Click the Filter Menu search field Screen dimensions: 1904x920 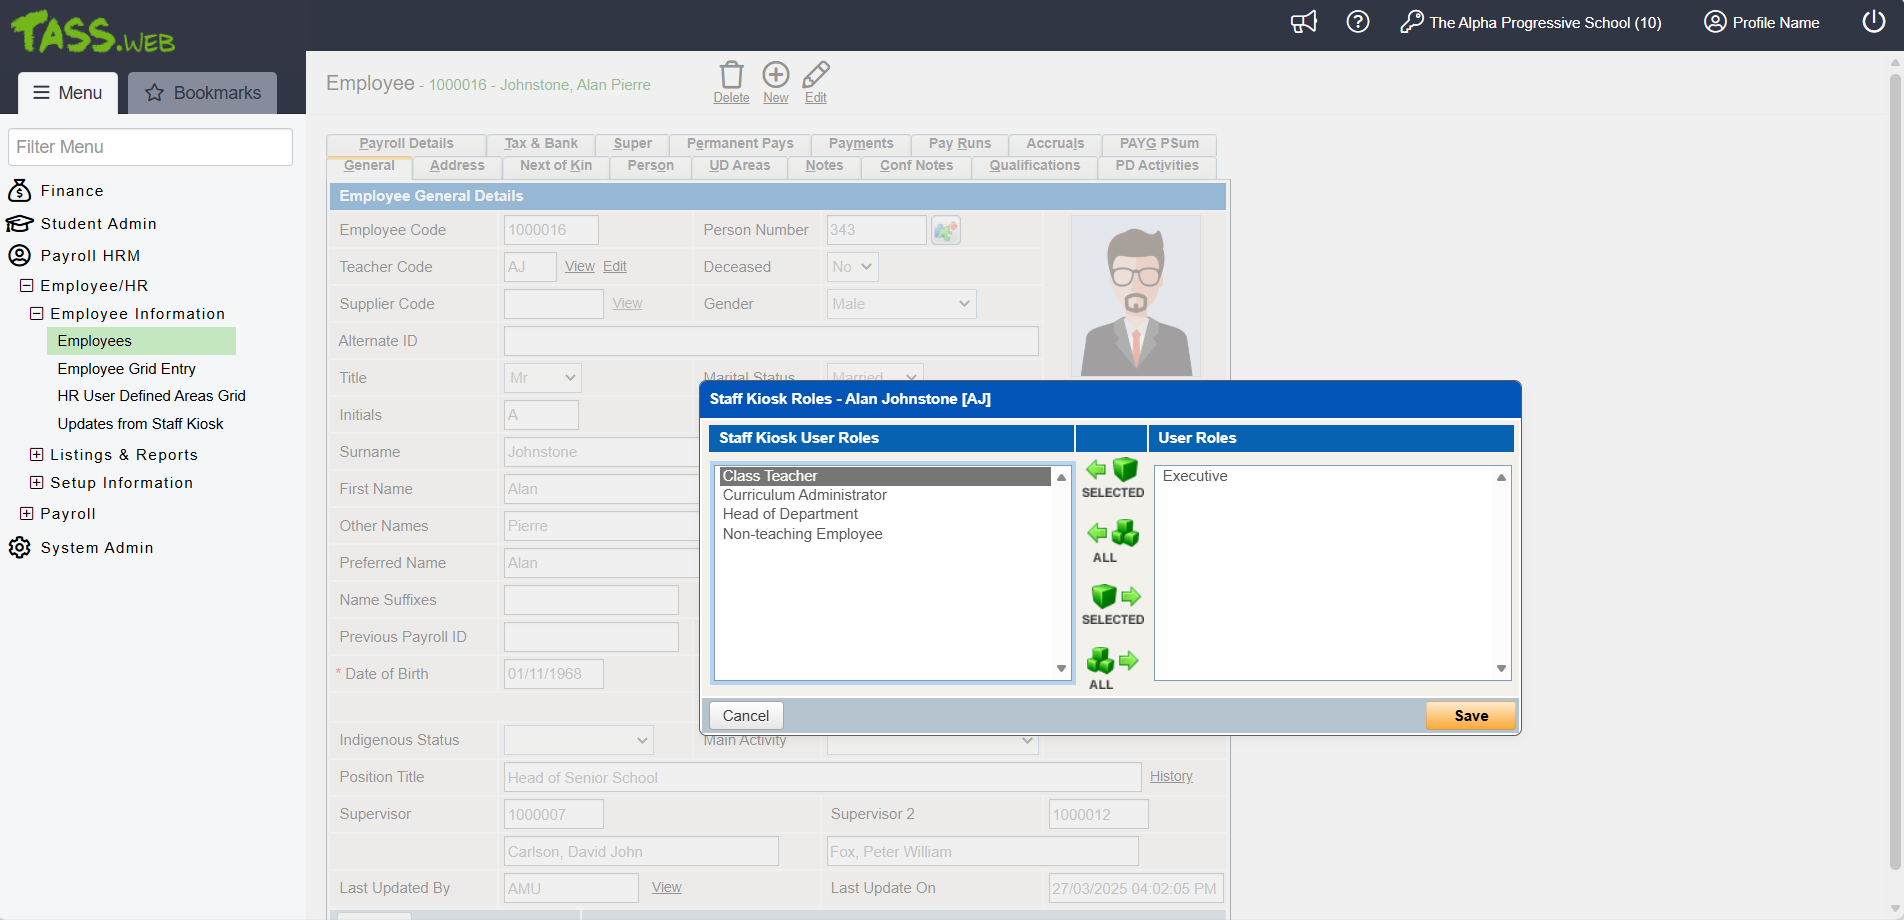[150, 147]
